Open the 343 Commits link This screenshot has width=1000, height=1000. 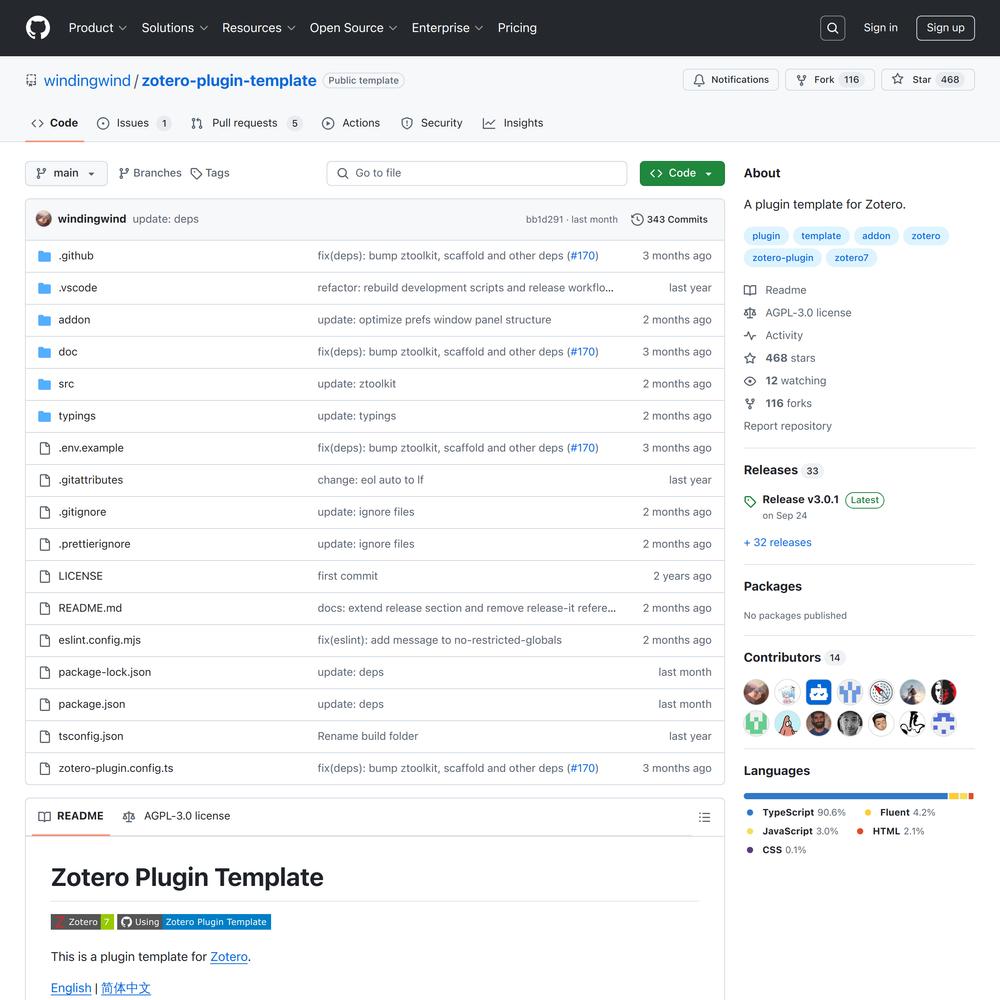pyautogui.click(x=669, y=219)
